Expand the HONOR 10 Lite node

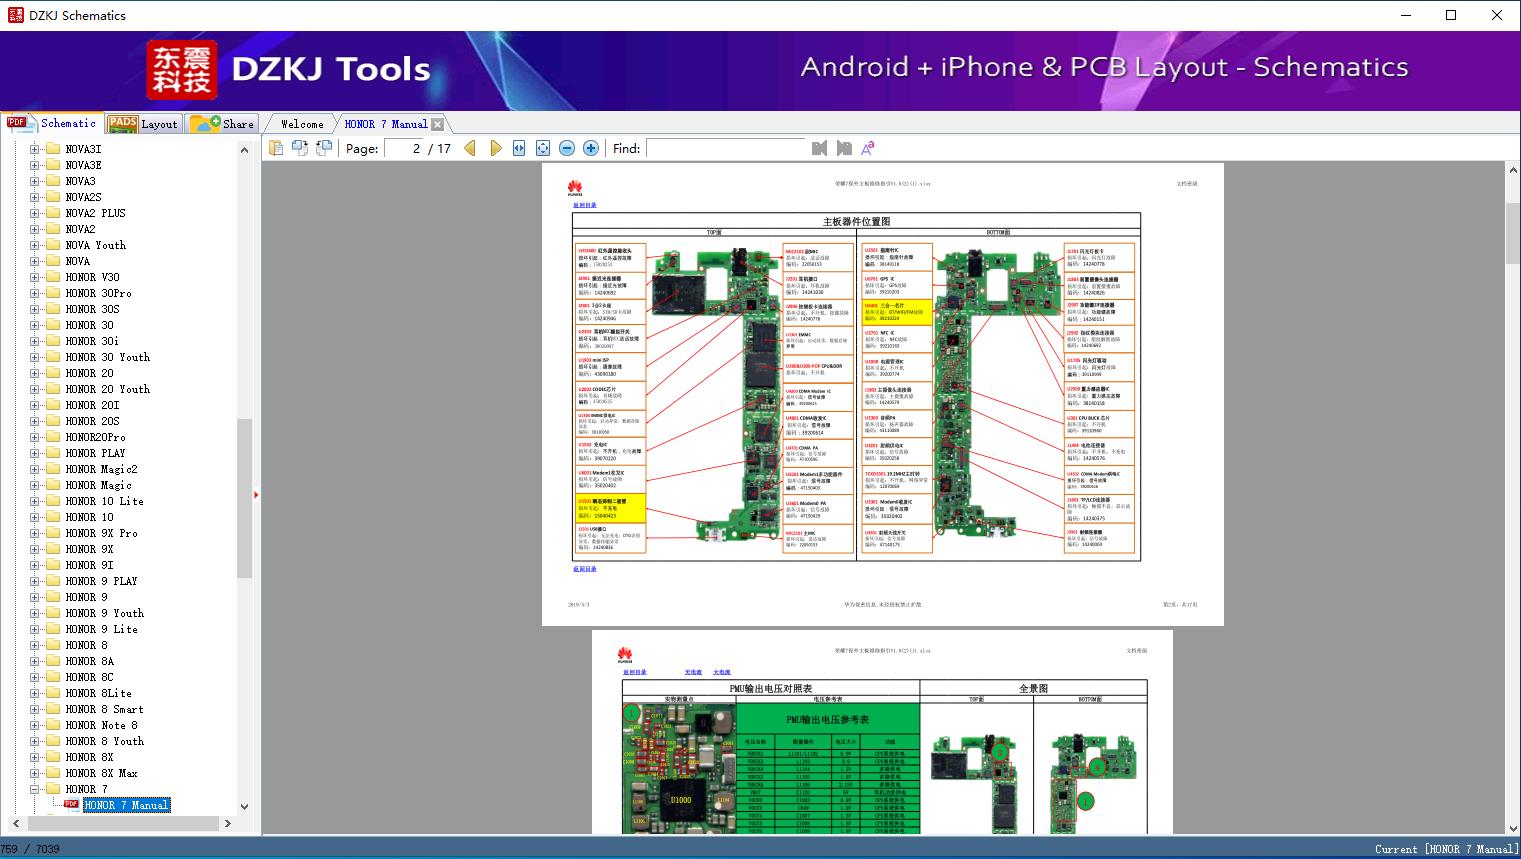pyautogui.click(x=35, y=501)
